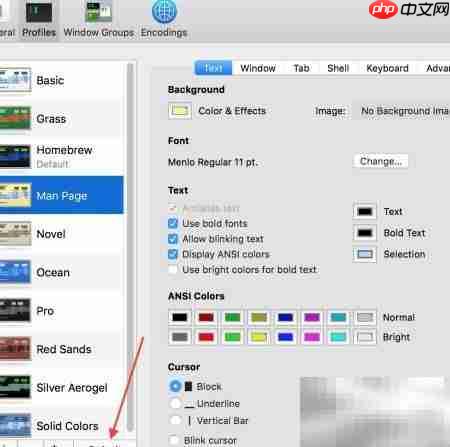
Task: Select the Block cursor option
Action: 175,386
